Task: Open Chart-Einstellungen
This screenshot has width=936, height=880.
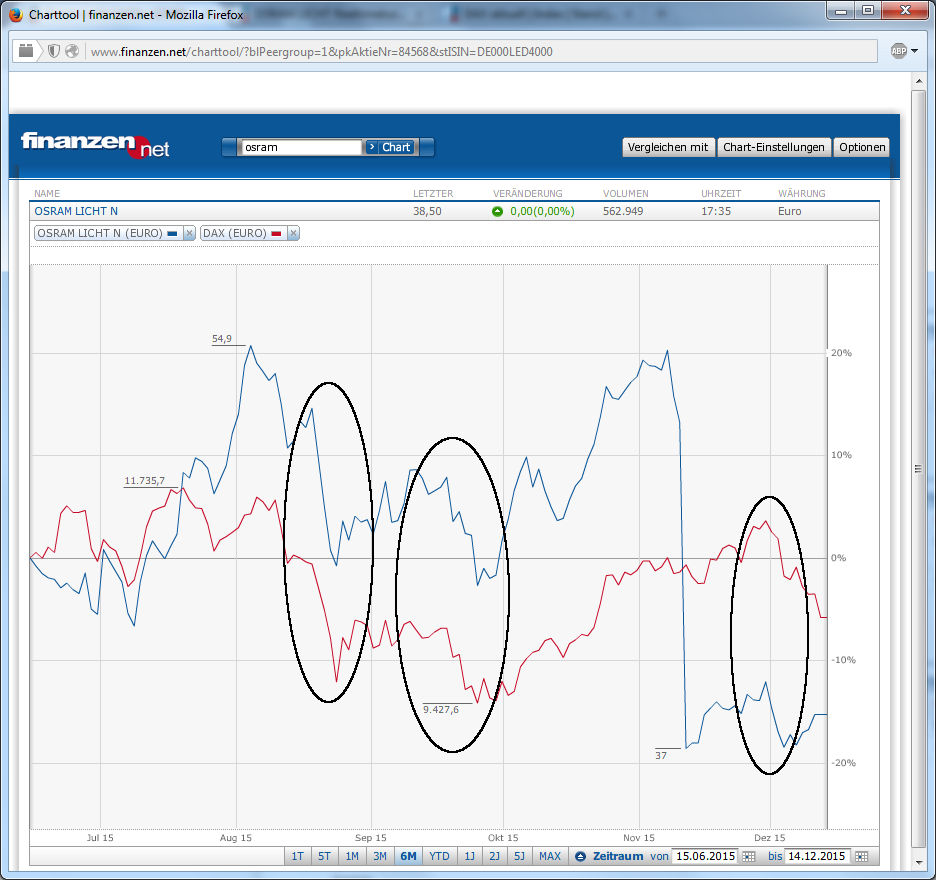Action: [774, 147]
